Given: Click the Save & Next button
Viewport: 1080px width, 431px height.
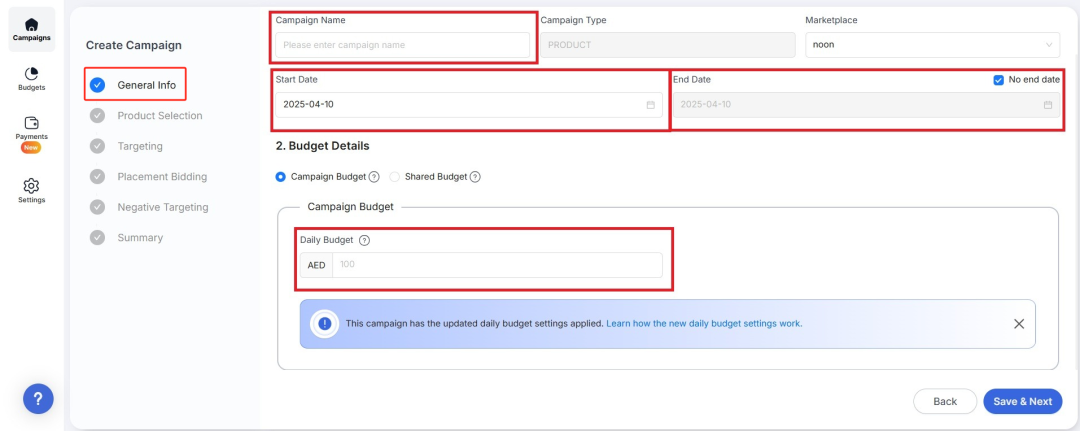Looking at the screenshot, I should [1022, 401].
